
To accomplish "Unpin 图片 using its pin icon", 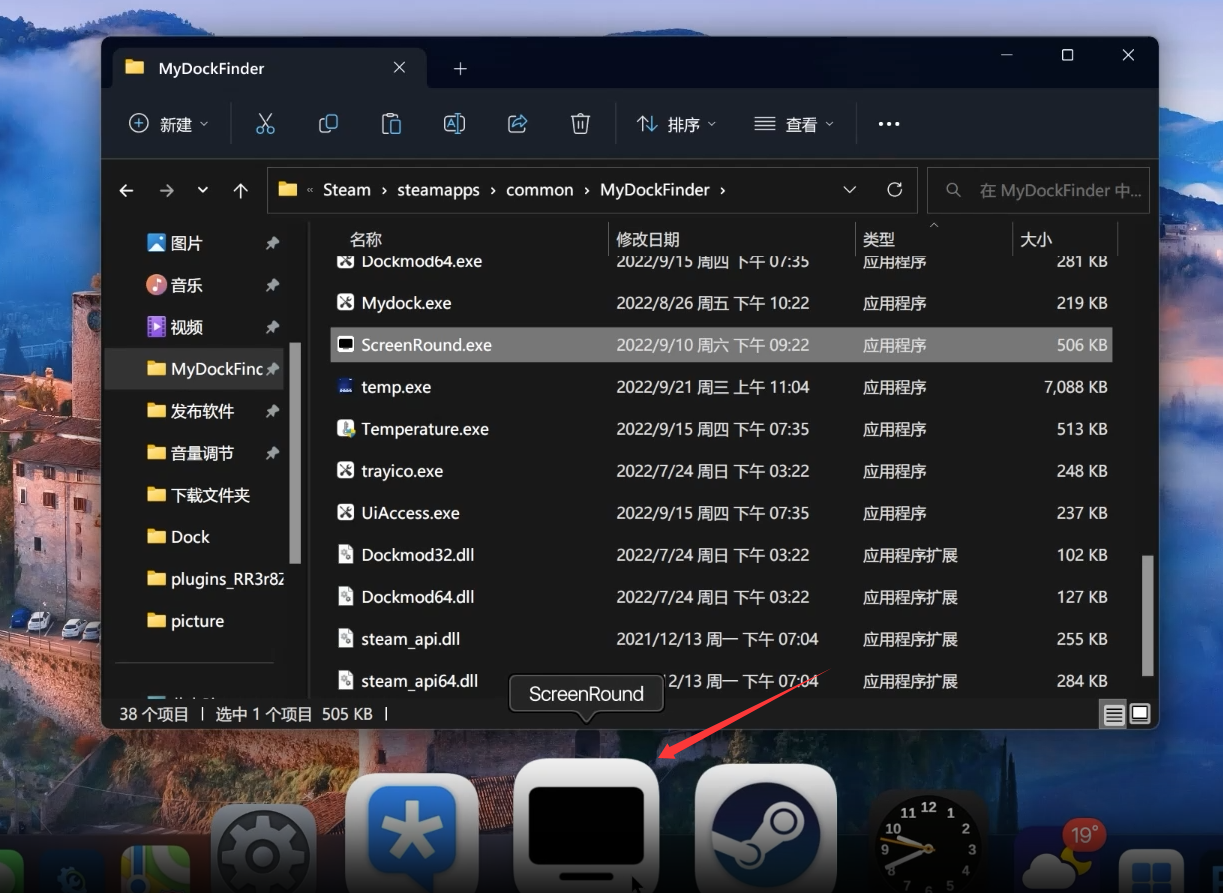I will pos(272,243).
